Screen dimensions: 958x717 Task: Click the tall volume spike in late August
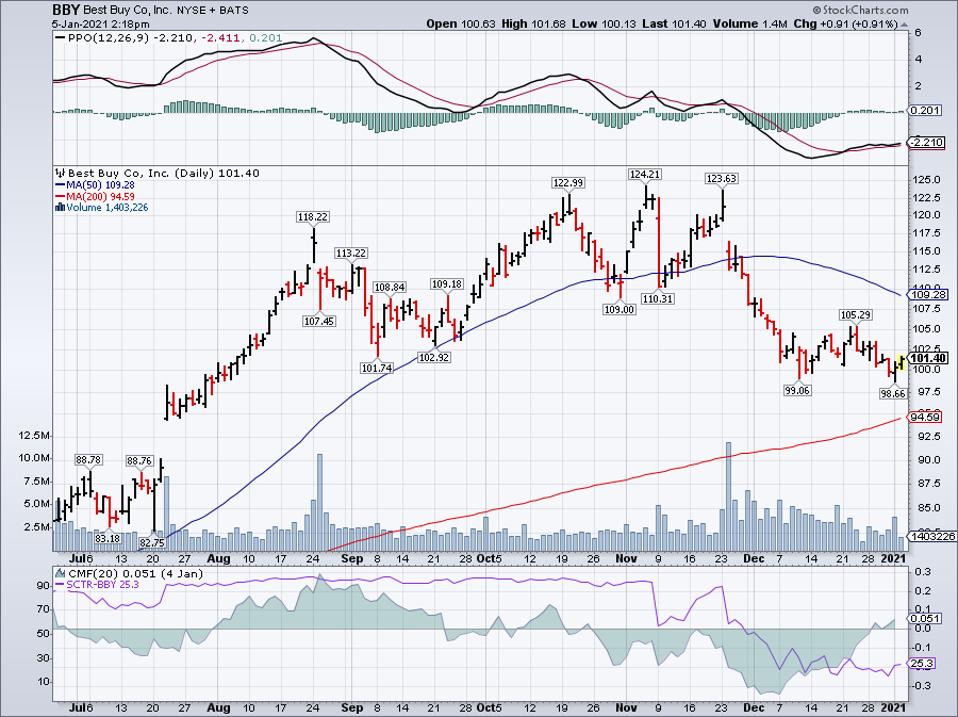click(x=320, y=503)
